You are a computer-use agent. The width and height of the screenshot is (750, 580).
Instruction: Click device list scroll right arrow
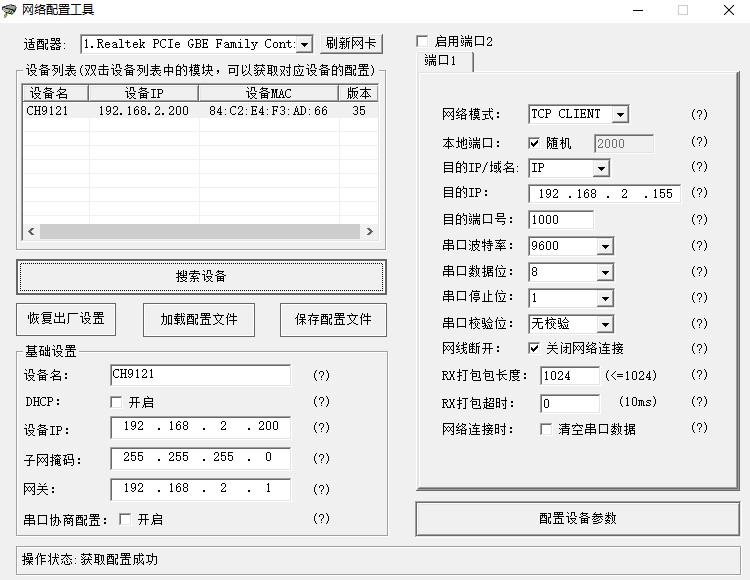tap(369, 231)
